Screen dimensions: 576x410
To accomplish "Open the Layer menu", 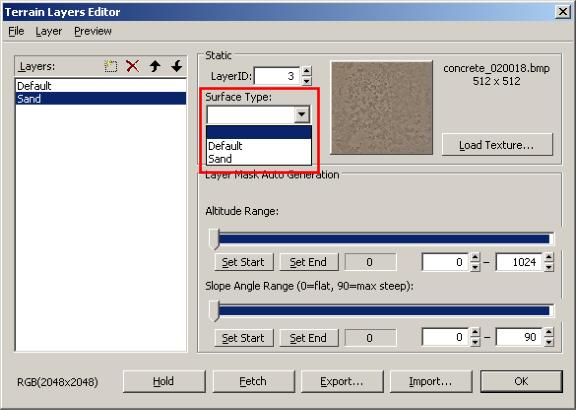I will [x=48, y=31].
